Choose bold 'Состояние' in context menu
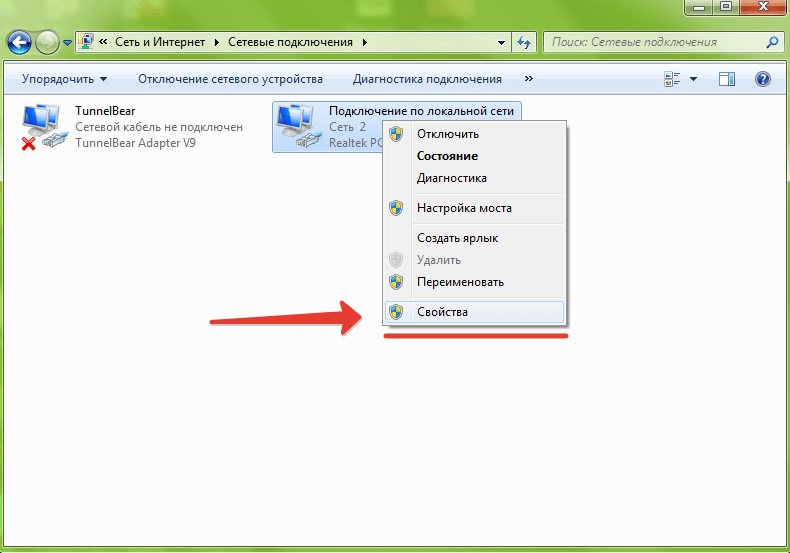Screen dimensions: 790x553 [474, 156]
